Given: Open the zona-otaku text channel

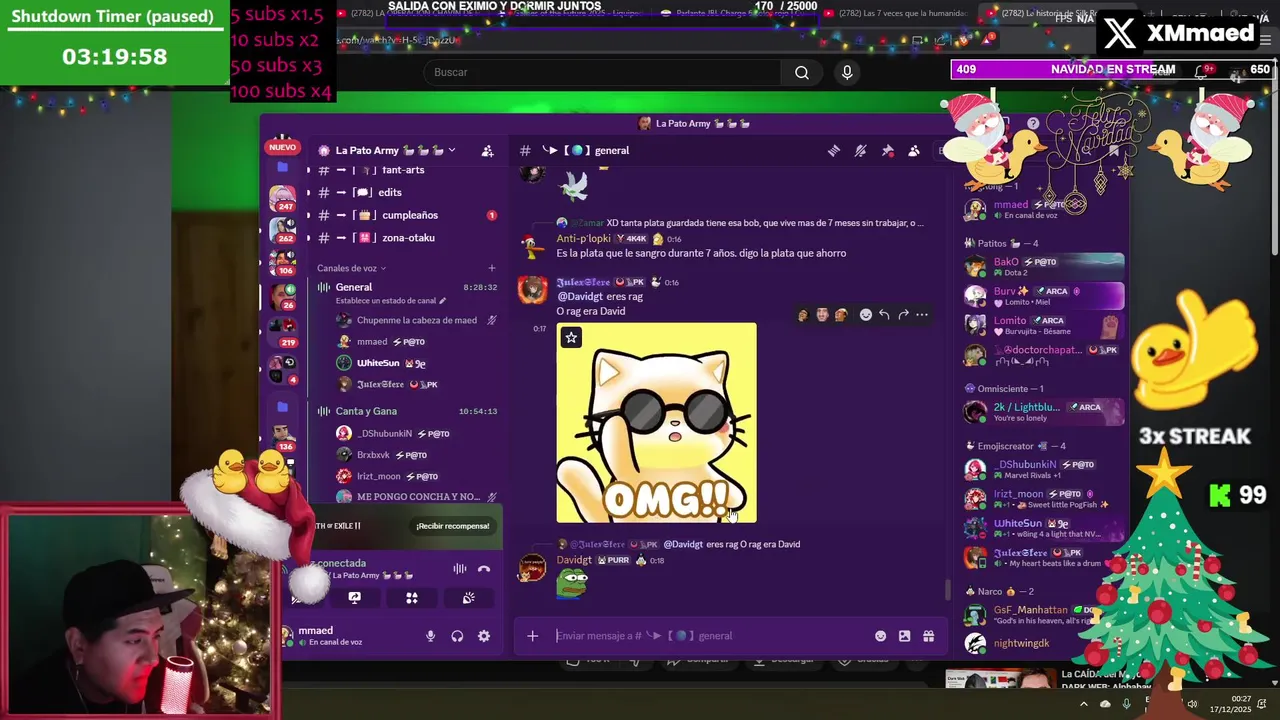Looking at the screenshot, I should pos(405,238).
